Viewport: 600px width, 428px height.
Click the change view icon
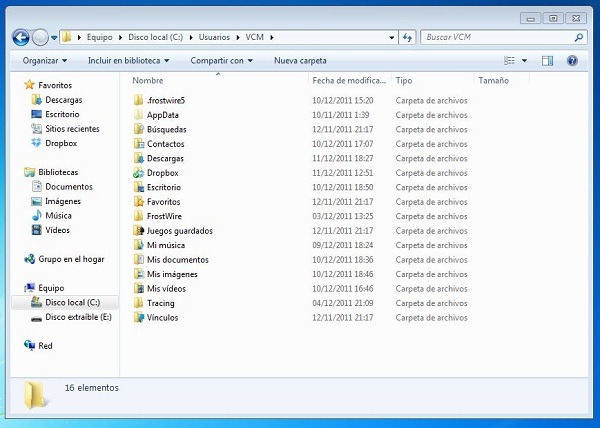(x=509, y=60)
